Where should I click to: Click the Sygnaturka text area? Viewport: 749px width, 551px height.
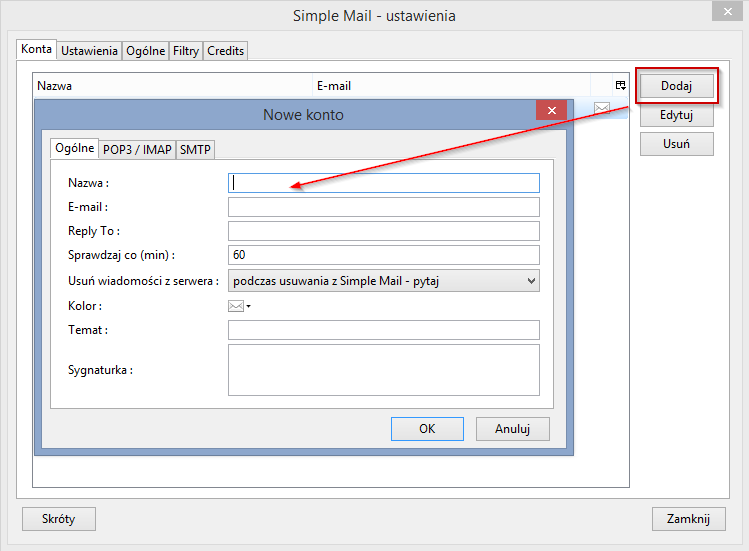point(384,370)
